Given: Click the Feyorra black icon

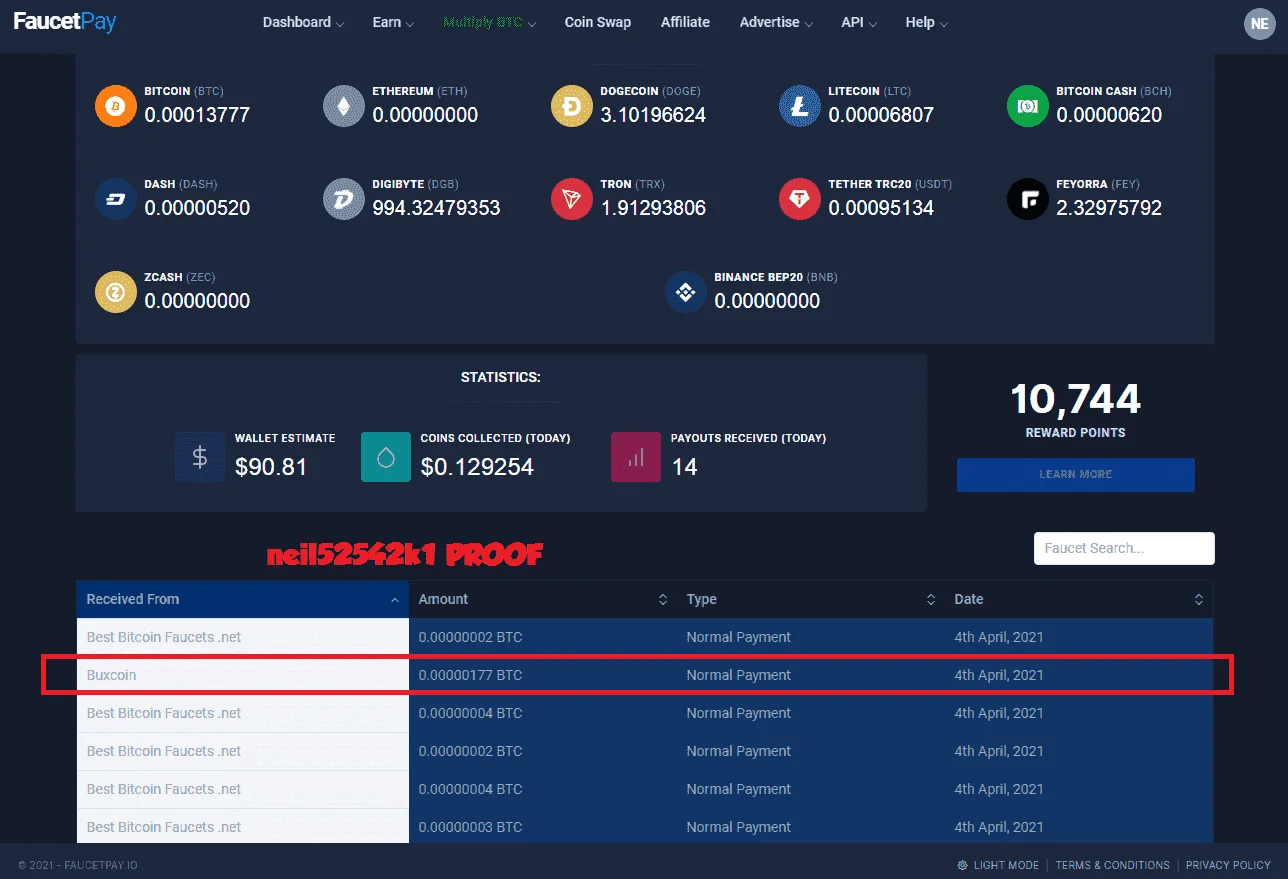Looking at the screenshot, I should (1027, 199).
